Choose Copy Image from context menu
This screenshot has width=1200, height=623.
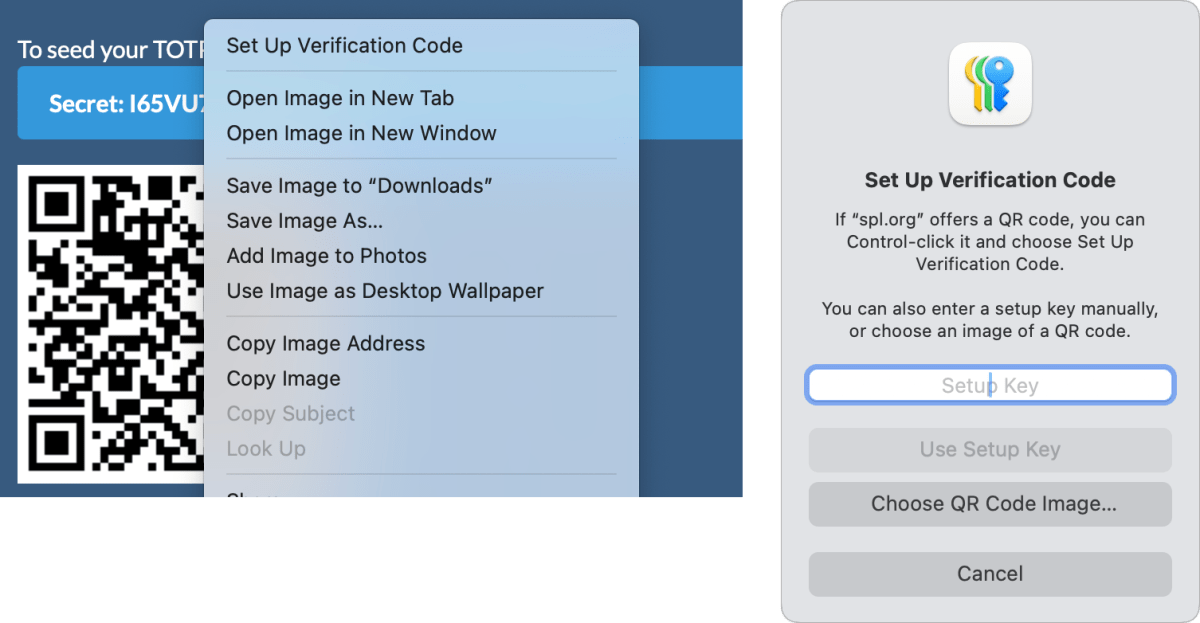(283, 379)
